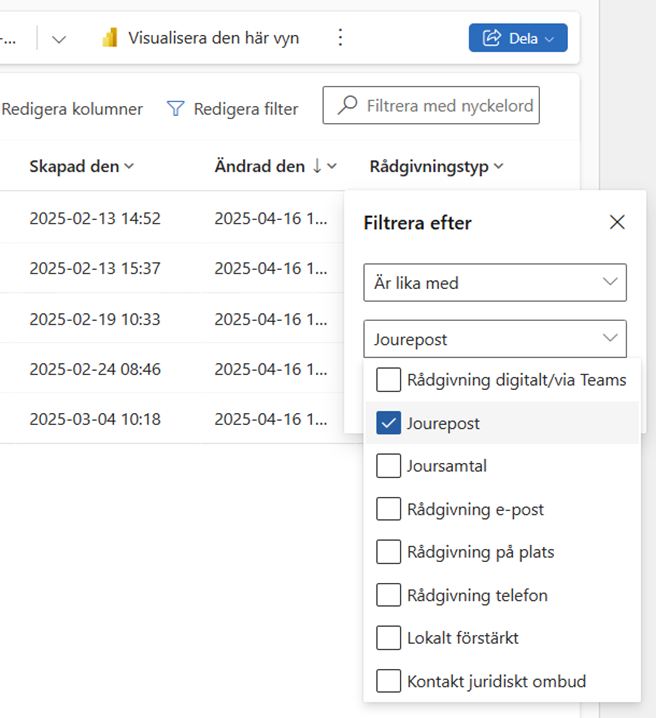Open the Rådgivningstyp column header menu
Screen dimensions: 656x718
pos(436,166)
